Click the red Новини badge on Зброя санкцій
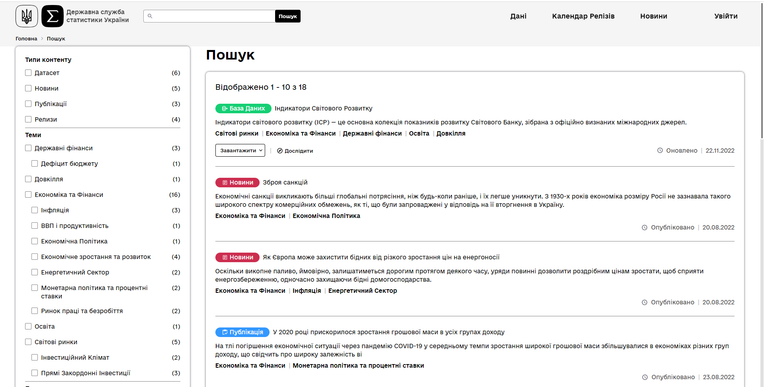Image resolution: width=764 pixels, height=387 pixels. [237, 182]
